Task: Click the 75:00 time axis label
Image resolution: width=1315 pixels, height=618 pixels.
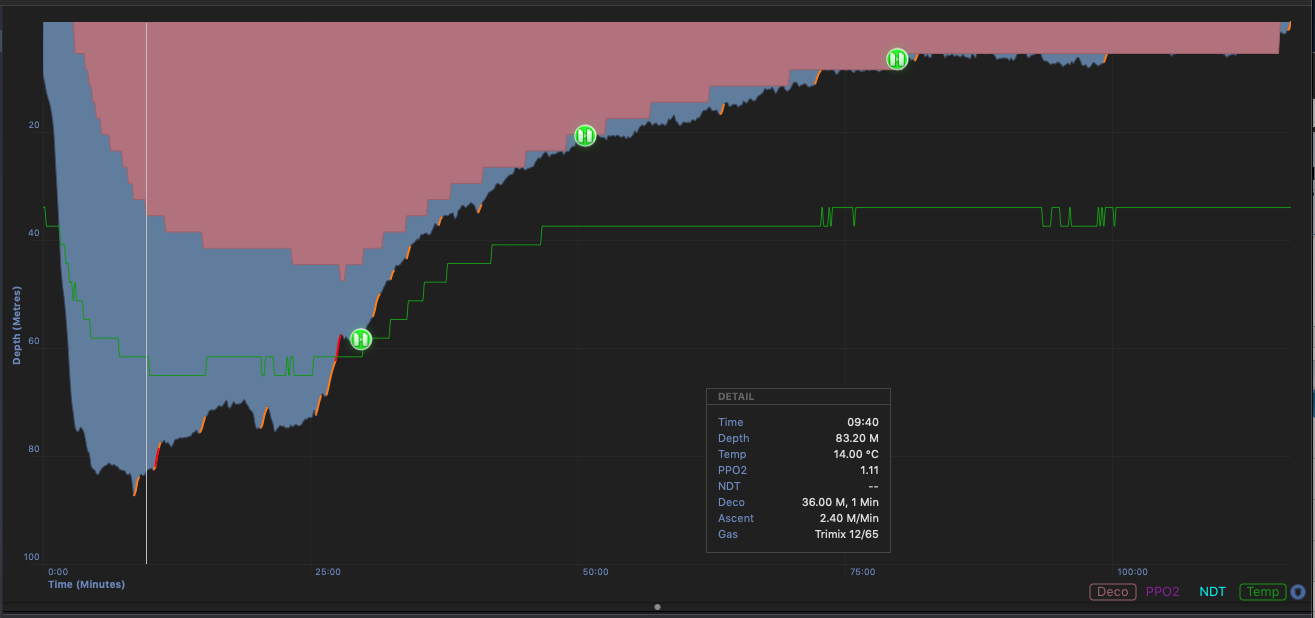Action: (x=862, y=572)
